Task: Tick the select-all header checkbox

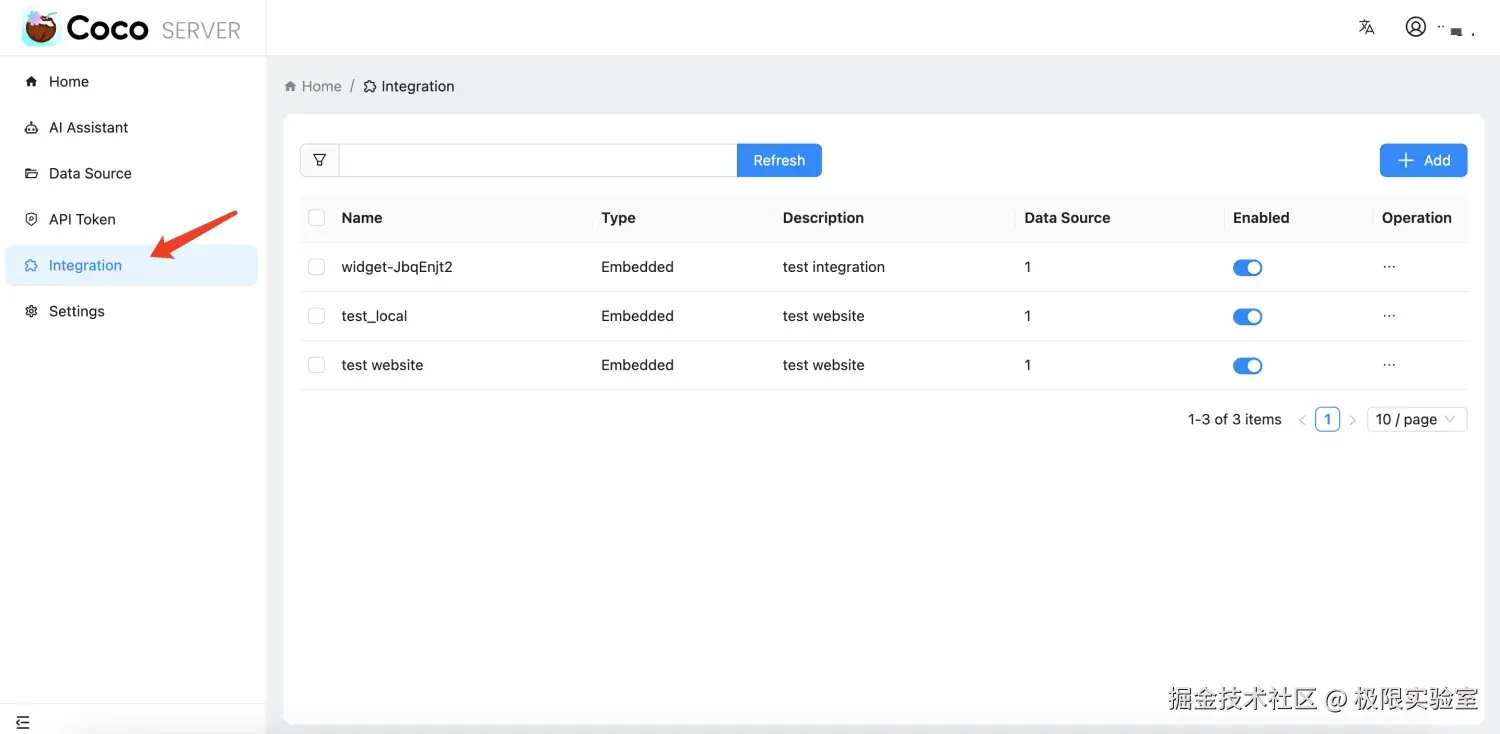Action: (317, 218)
